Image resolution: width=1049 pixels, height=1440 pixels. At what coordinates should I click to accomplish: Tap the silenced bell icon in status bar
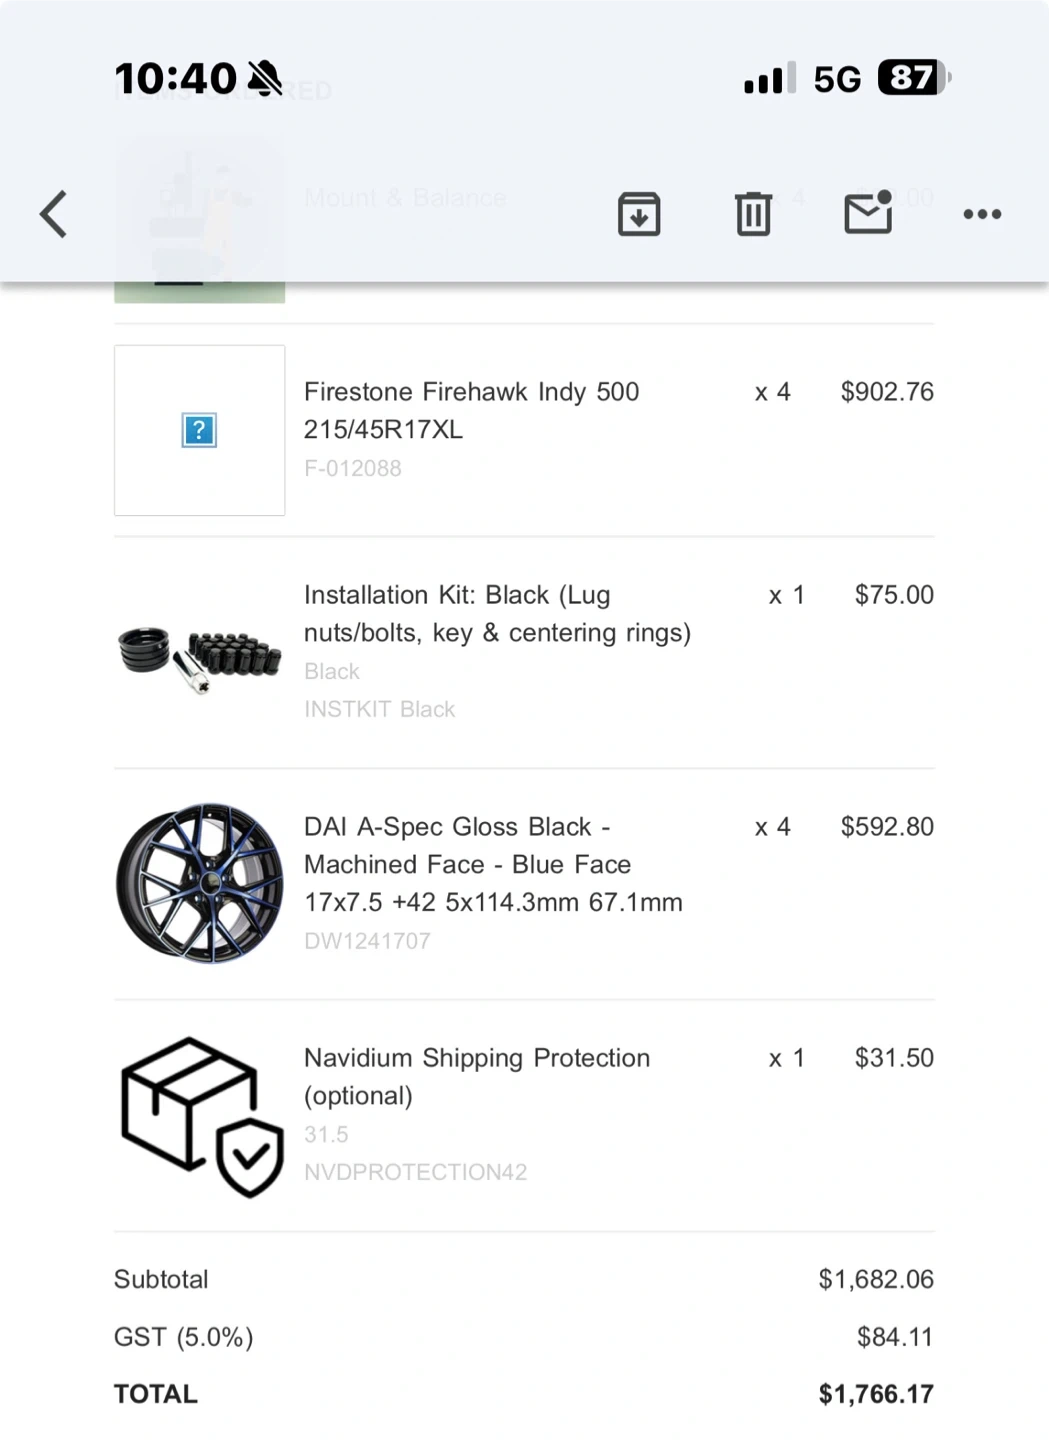pos(265,78)
